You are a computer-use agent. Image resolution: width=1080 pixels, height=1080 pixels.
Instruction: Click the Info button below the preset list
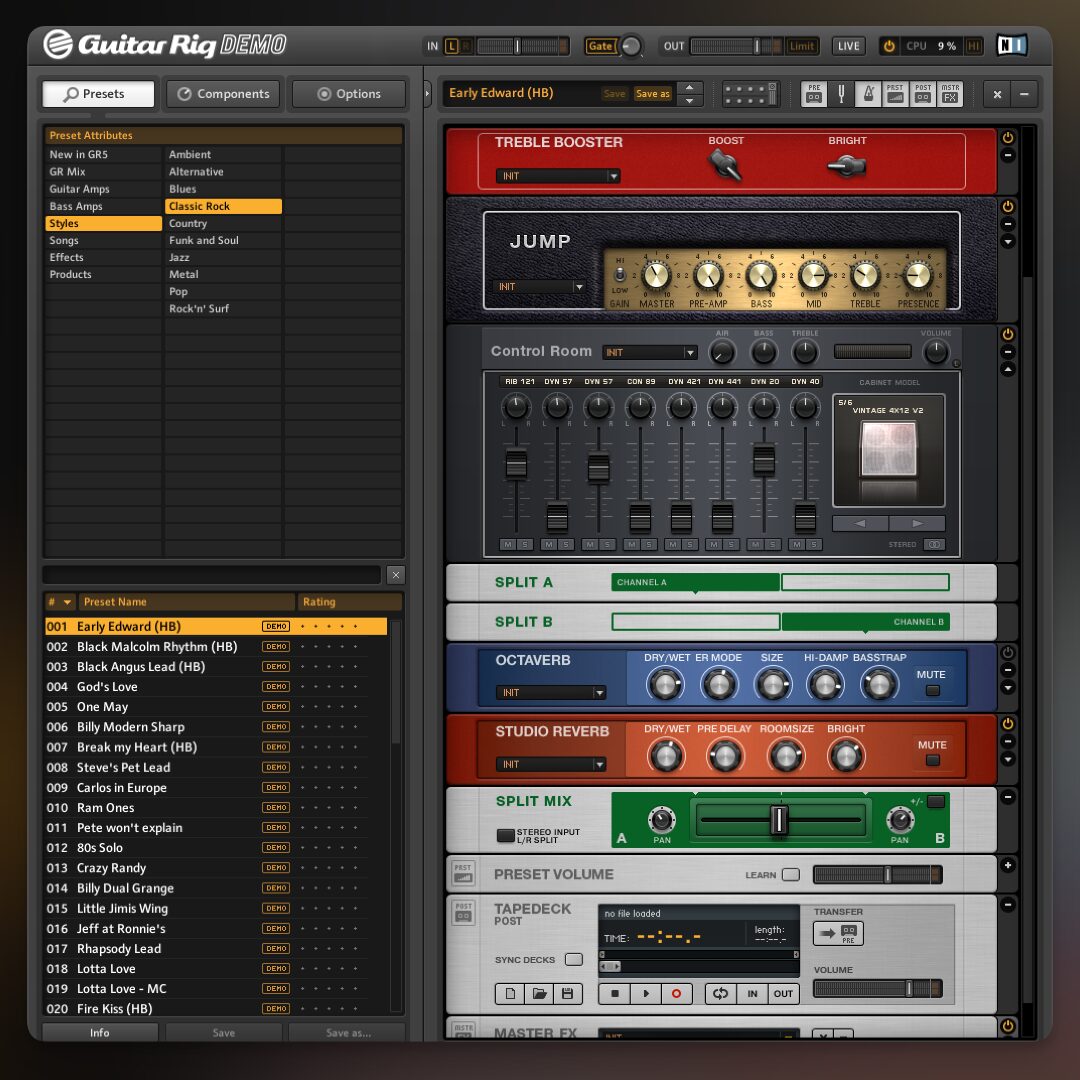click(100, 1033)
